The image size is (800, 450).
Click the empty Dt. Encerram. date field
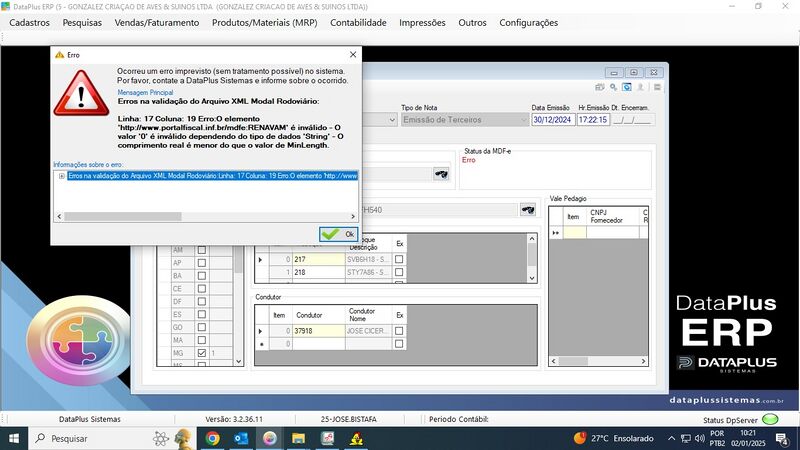tap(632, 120)
